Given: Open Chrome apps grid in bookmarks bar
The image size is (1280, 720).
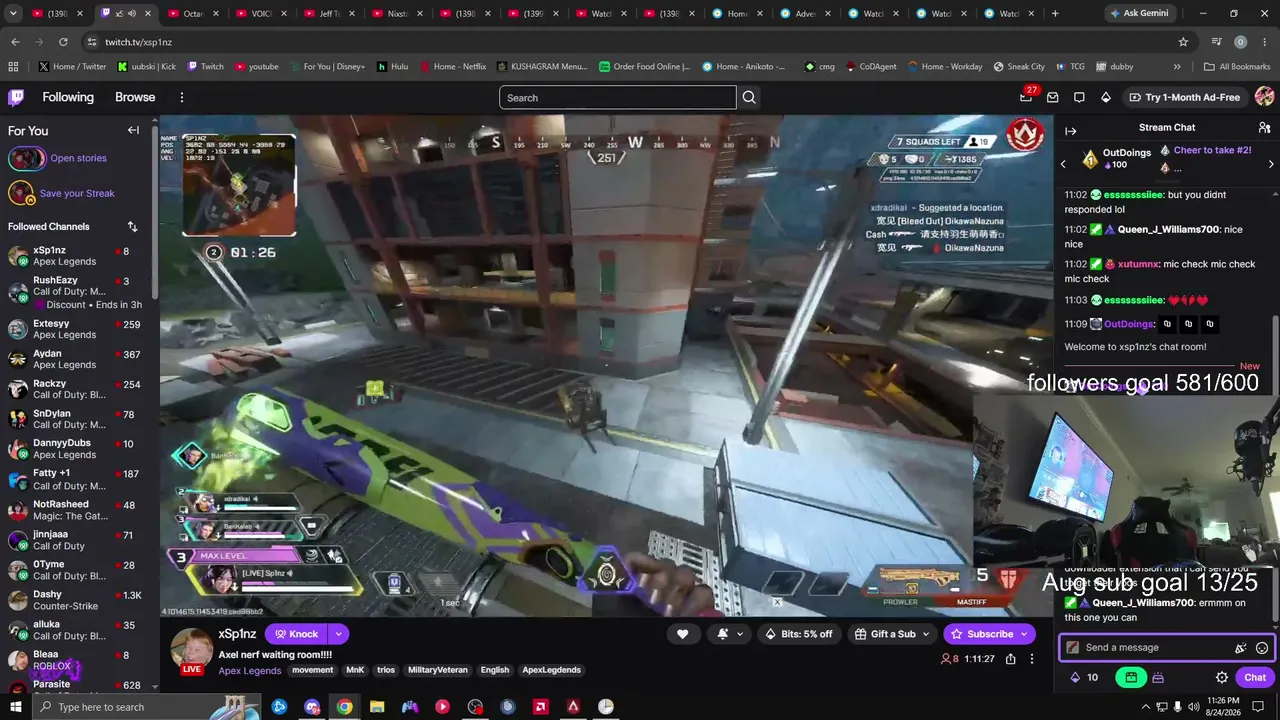Looking at the screenshot, I should (13, 67).
